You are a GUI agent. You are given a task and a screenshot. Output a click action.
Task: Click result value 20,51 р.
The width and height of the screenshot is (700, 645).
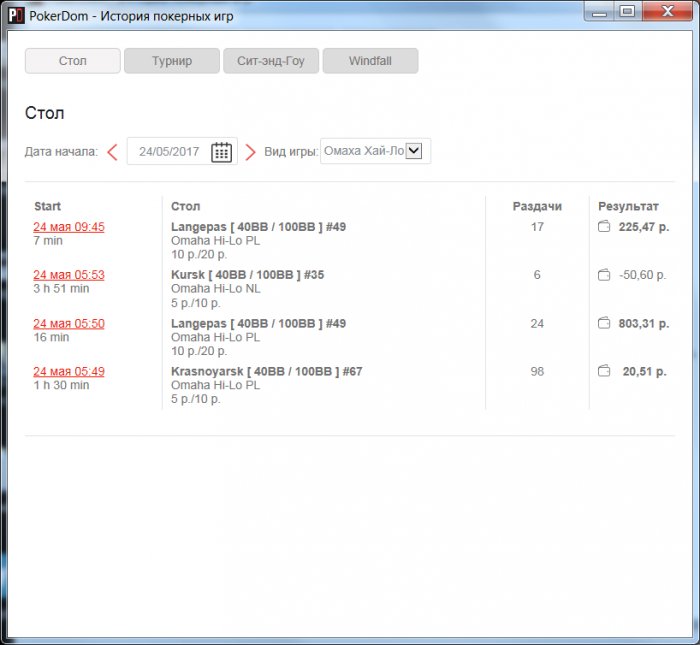click(x=645, y=371)
